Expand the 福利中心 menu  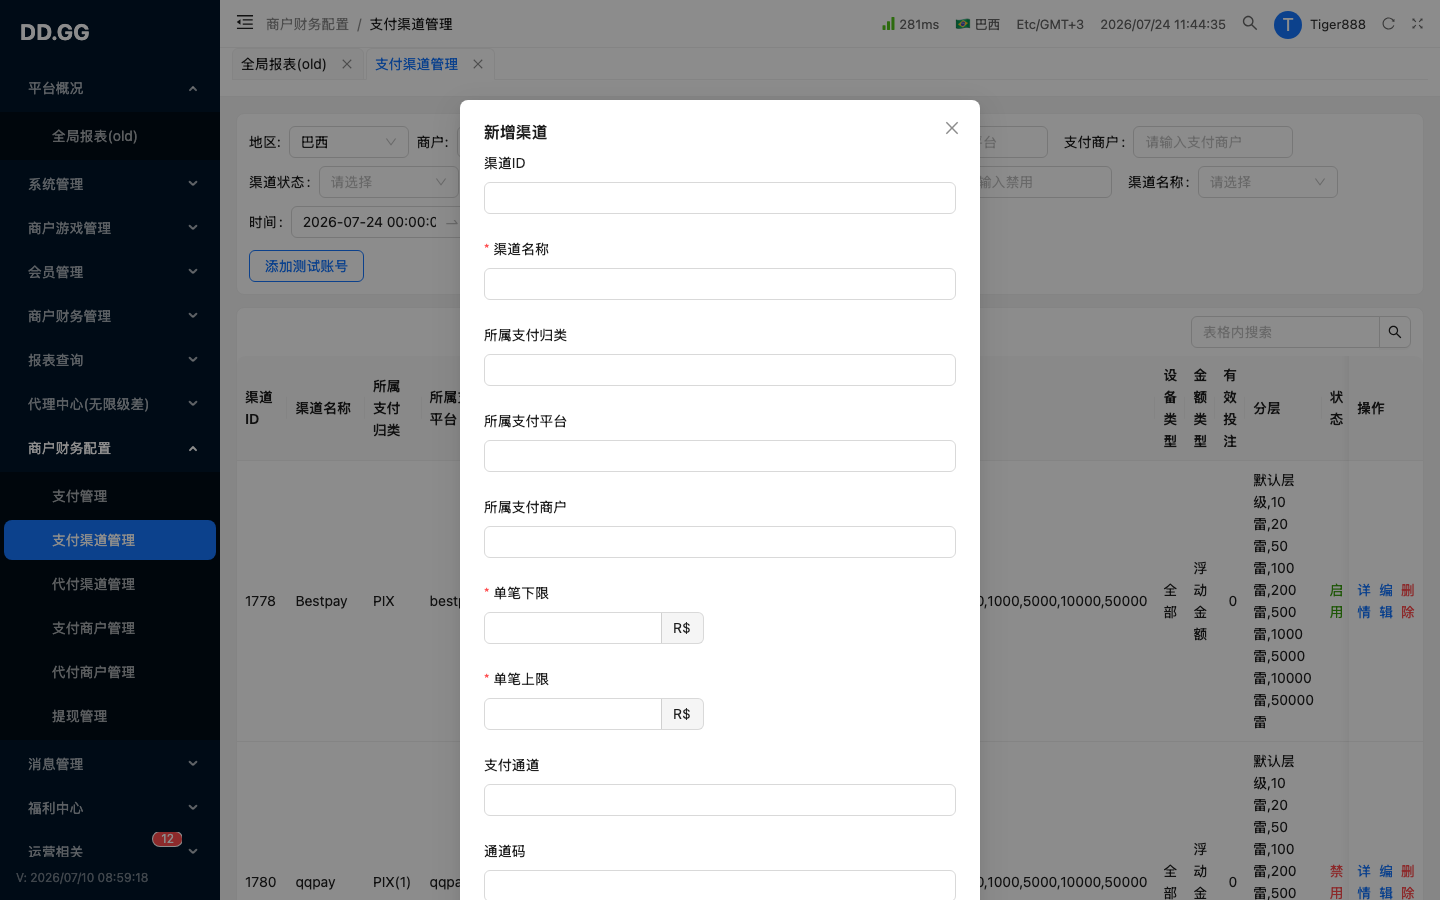point(110,808)
